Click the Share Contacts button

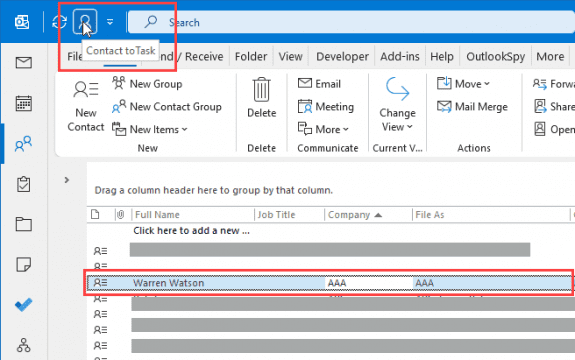(x=554, y=107)
